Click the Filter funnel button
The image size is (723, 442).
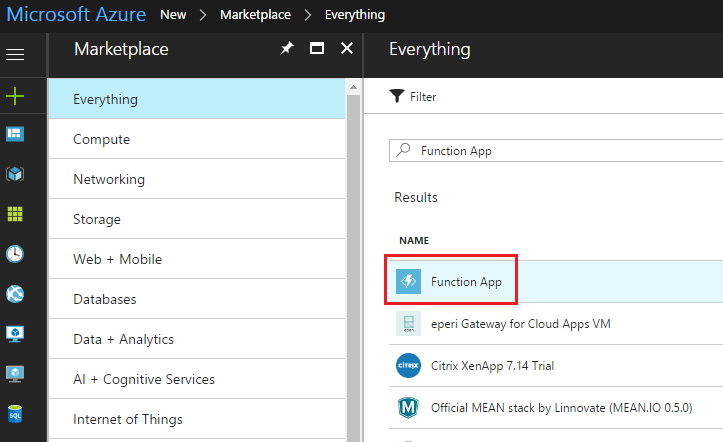click(413, 97)
